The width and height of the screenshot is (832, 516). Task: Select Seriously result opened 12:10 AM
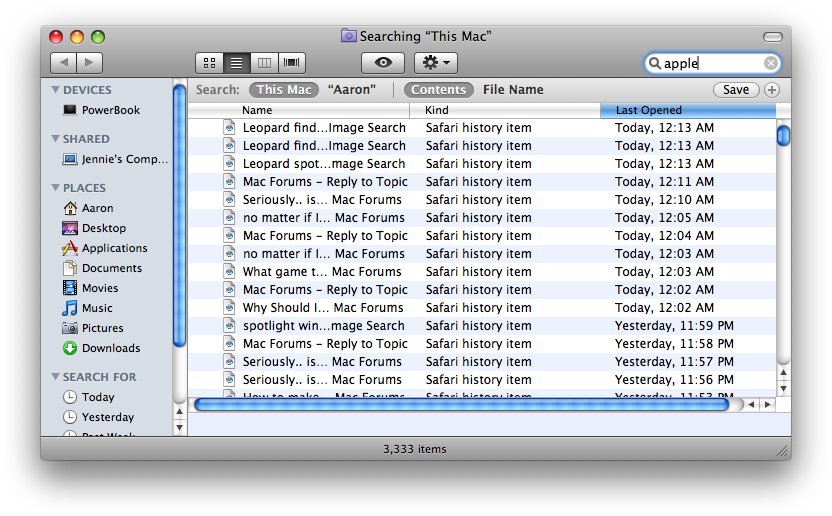pyautogui.click(x=482, y=200)
